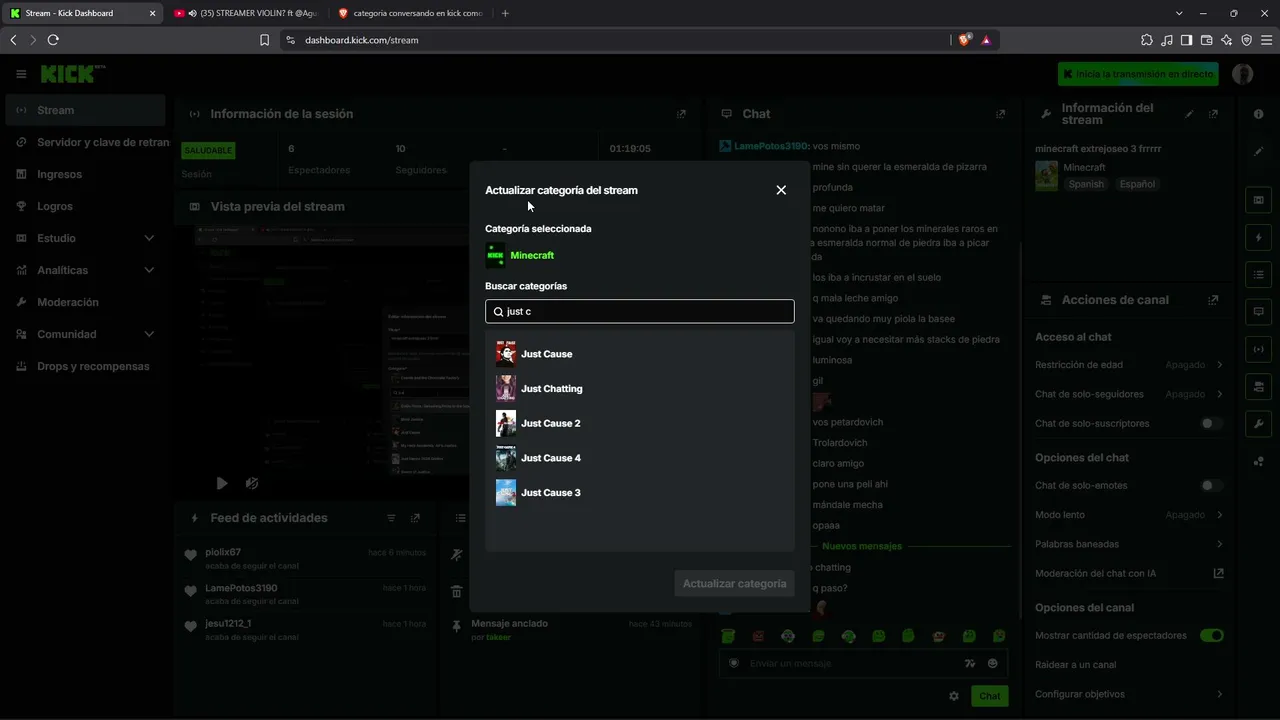The width and height of the screenshot is (1280, 720).
Task: Click the green Chat send button
Action: (989, 696)
